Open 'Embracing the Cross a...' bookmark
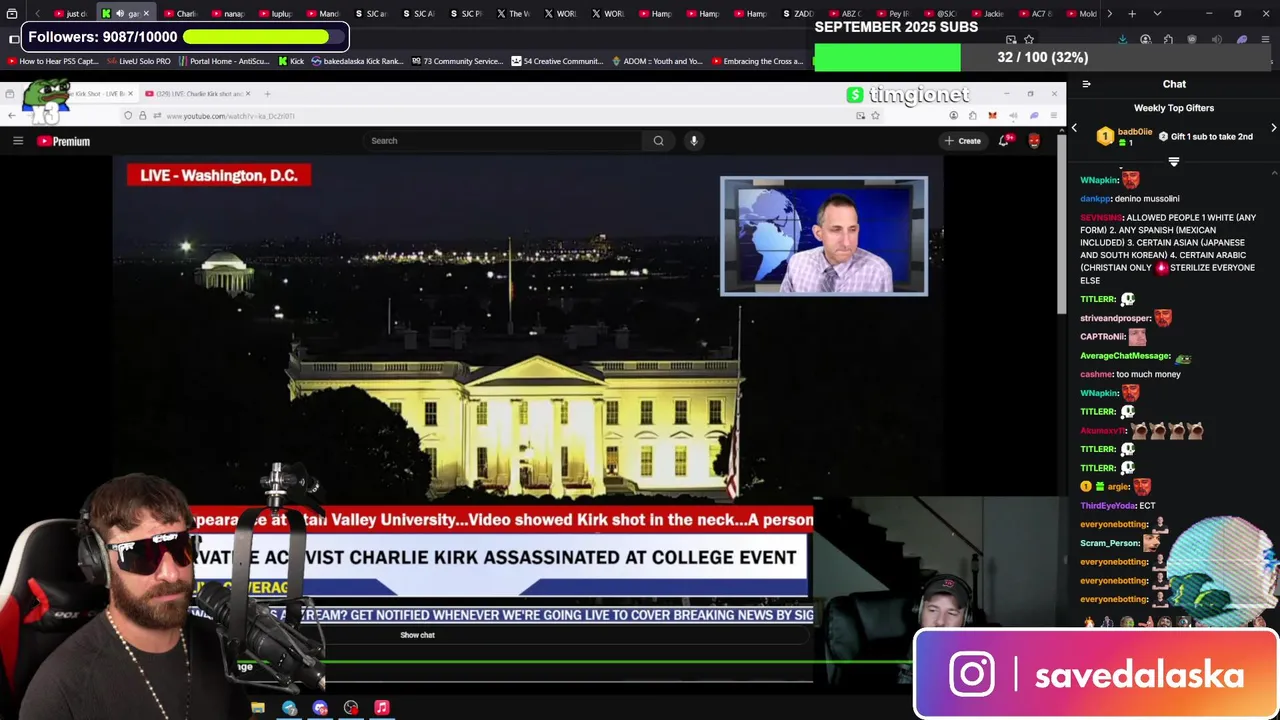This screenshot has height=720, width=1280. click(758, 61)
